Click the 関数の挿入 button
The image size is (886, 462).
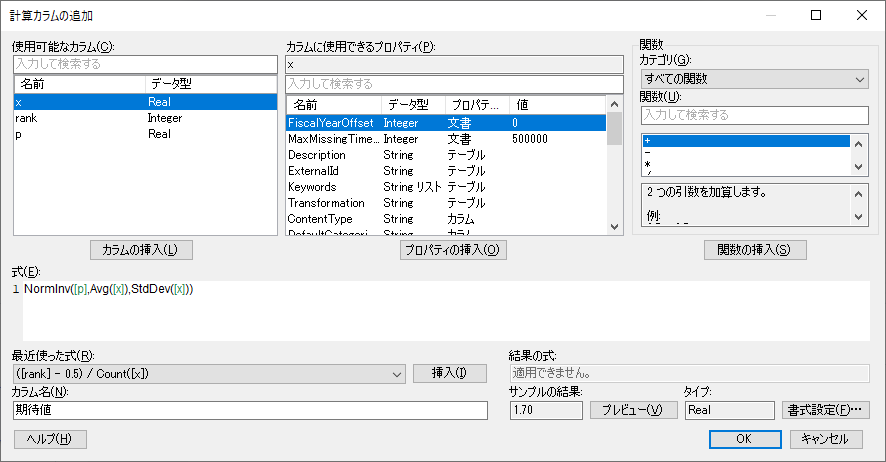755,250
